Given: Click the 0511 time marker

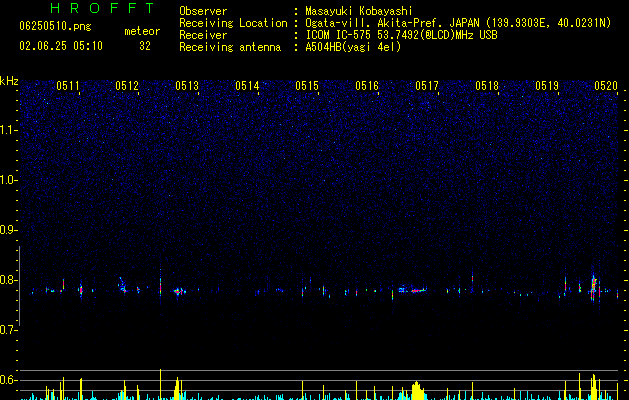Looking at the screenshot, I should (x=67, y=86).
